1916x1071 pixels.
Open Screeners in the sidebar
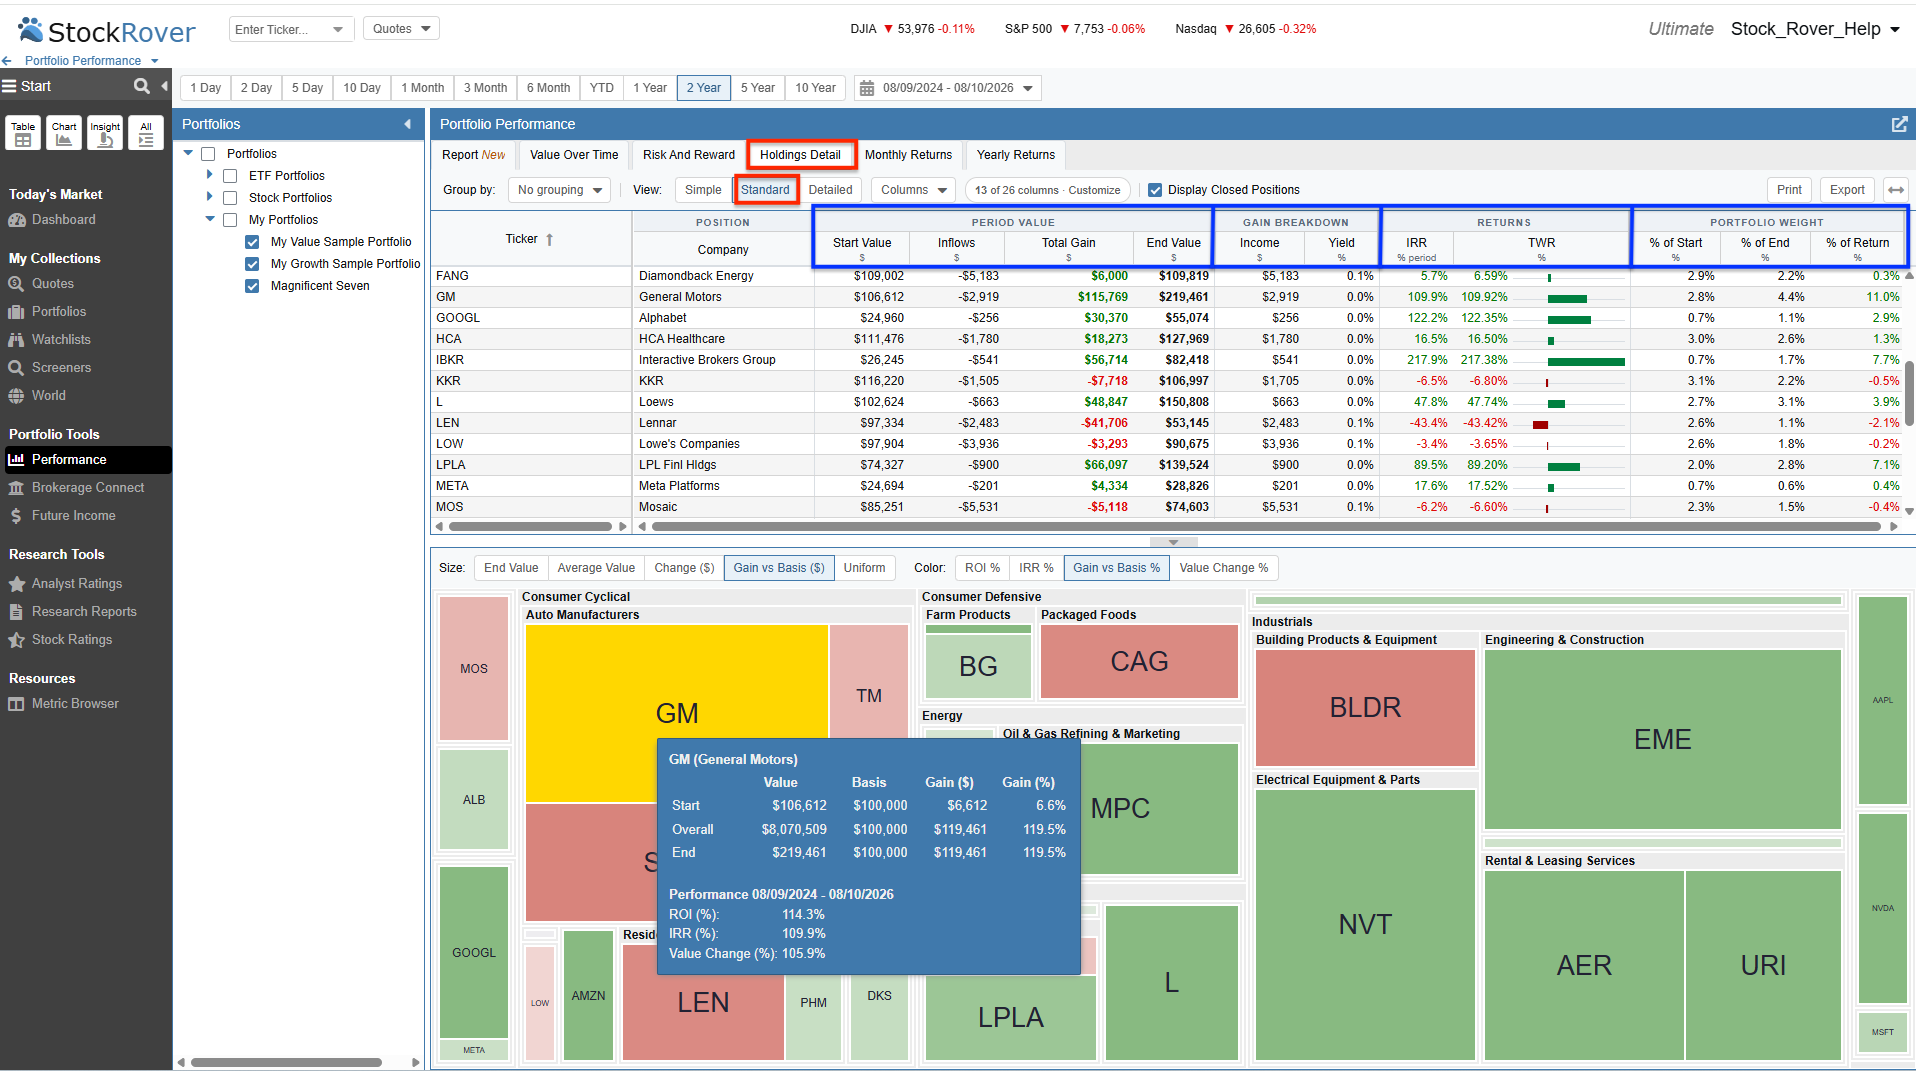tap(61, 368)
